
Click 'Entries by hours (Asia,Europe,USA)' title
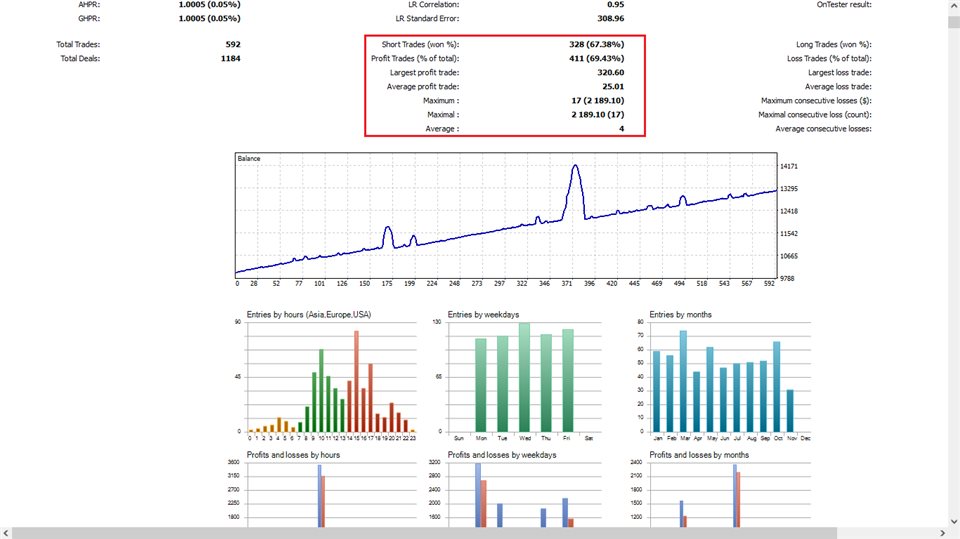309,314
